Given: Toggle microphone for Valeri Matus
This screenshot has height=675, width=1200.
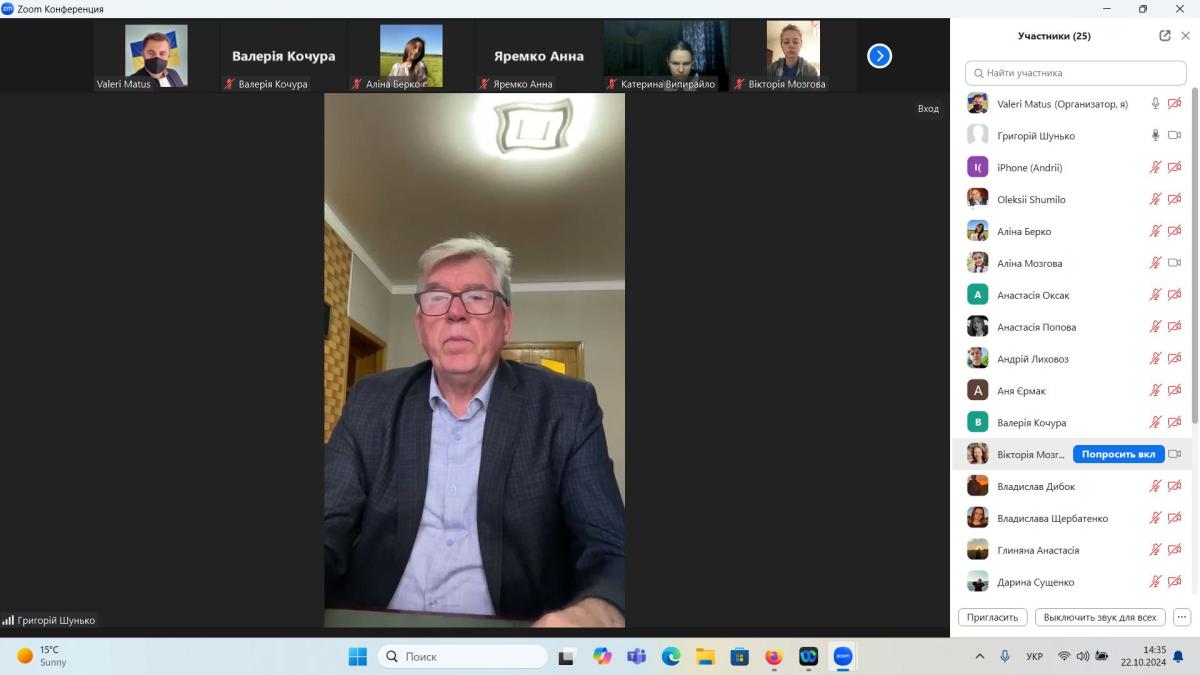Looking at the screenshot, I should (1155, 104).
